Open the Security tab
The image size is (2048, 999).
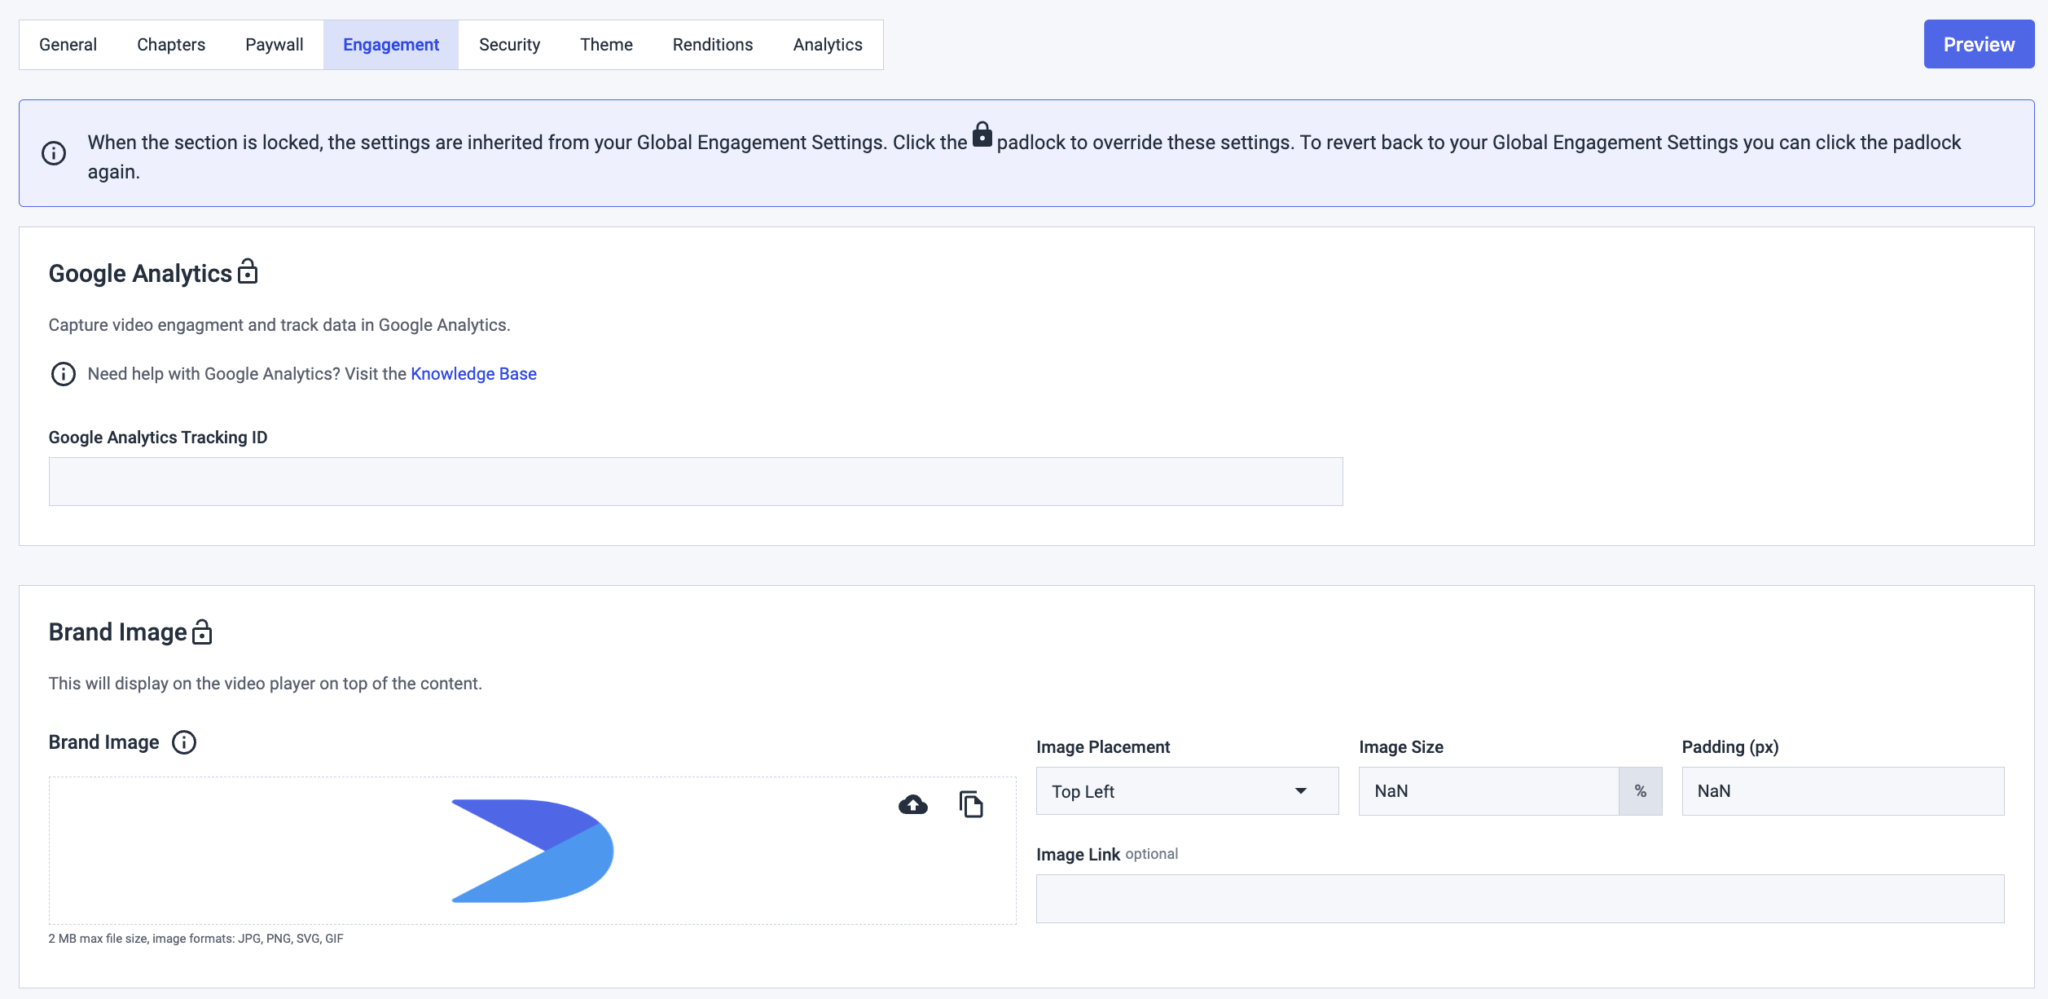[x=509, y=45]
